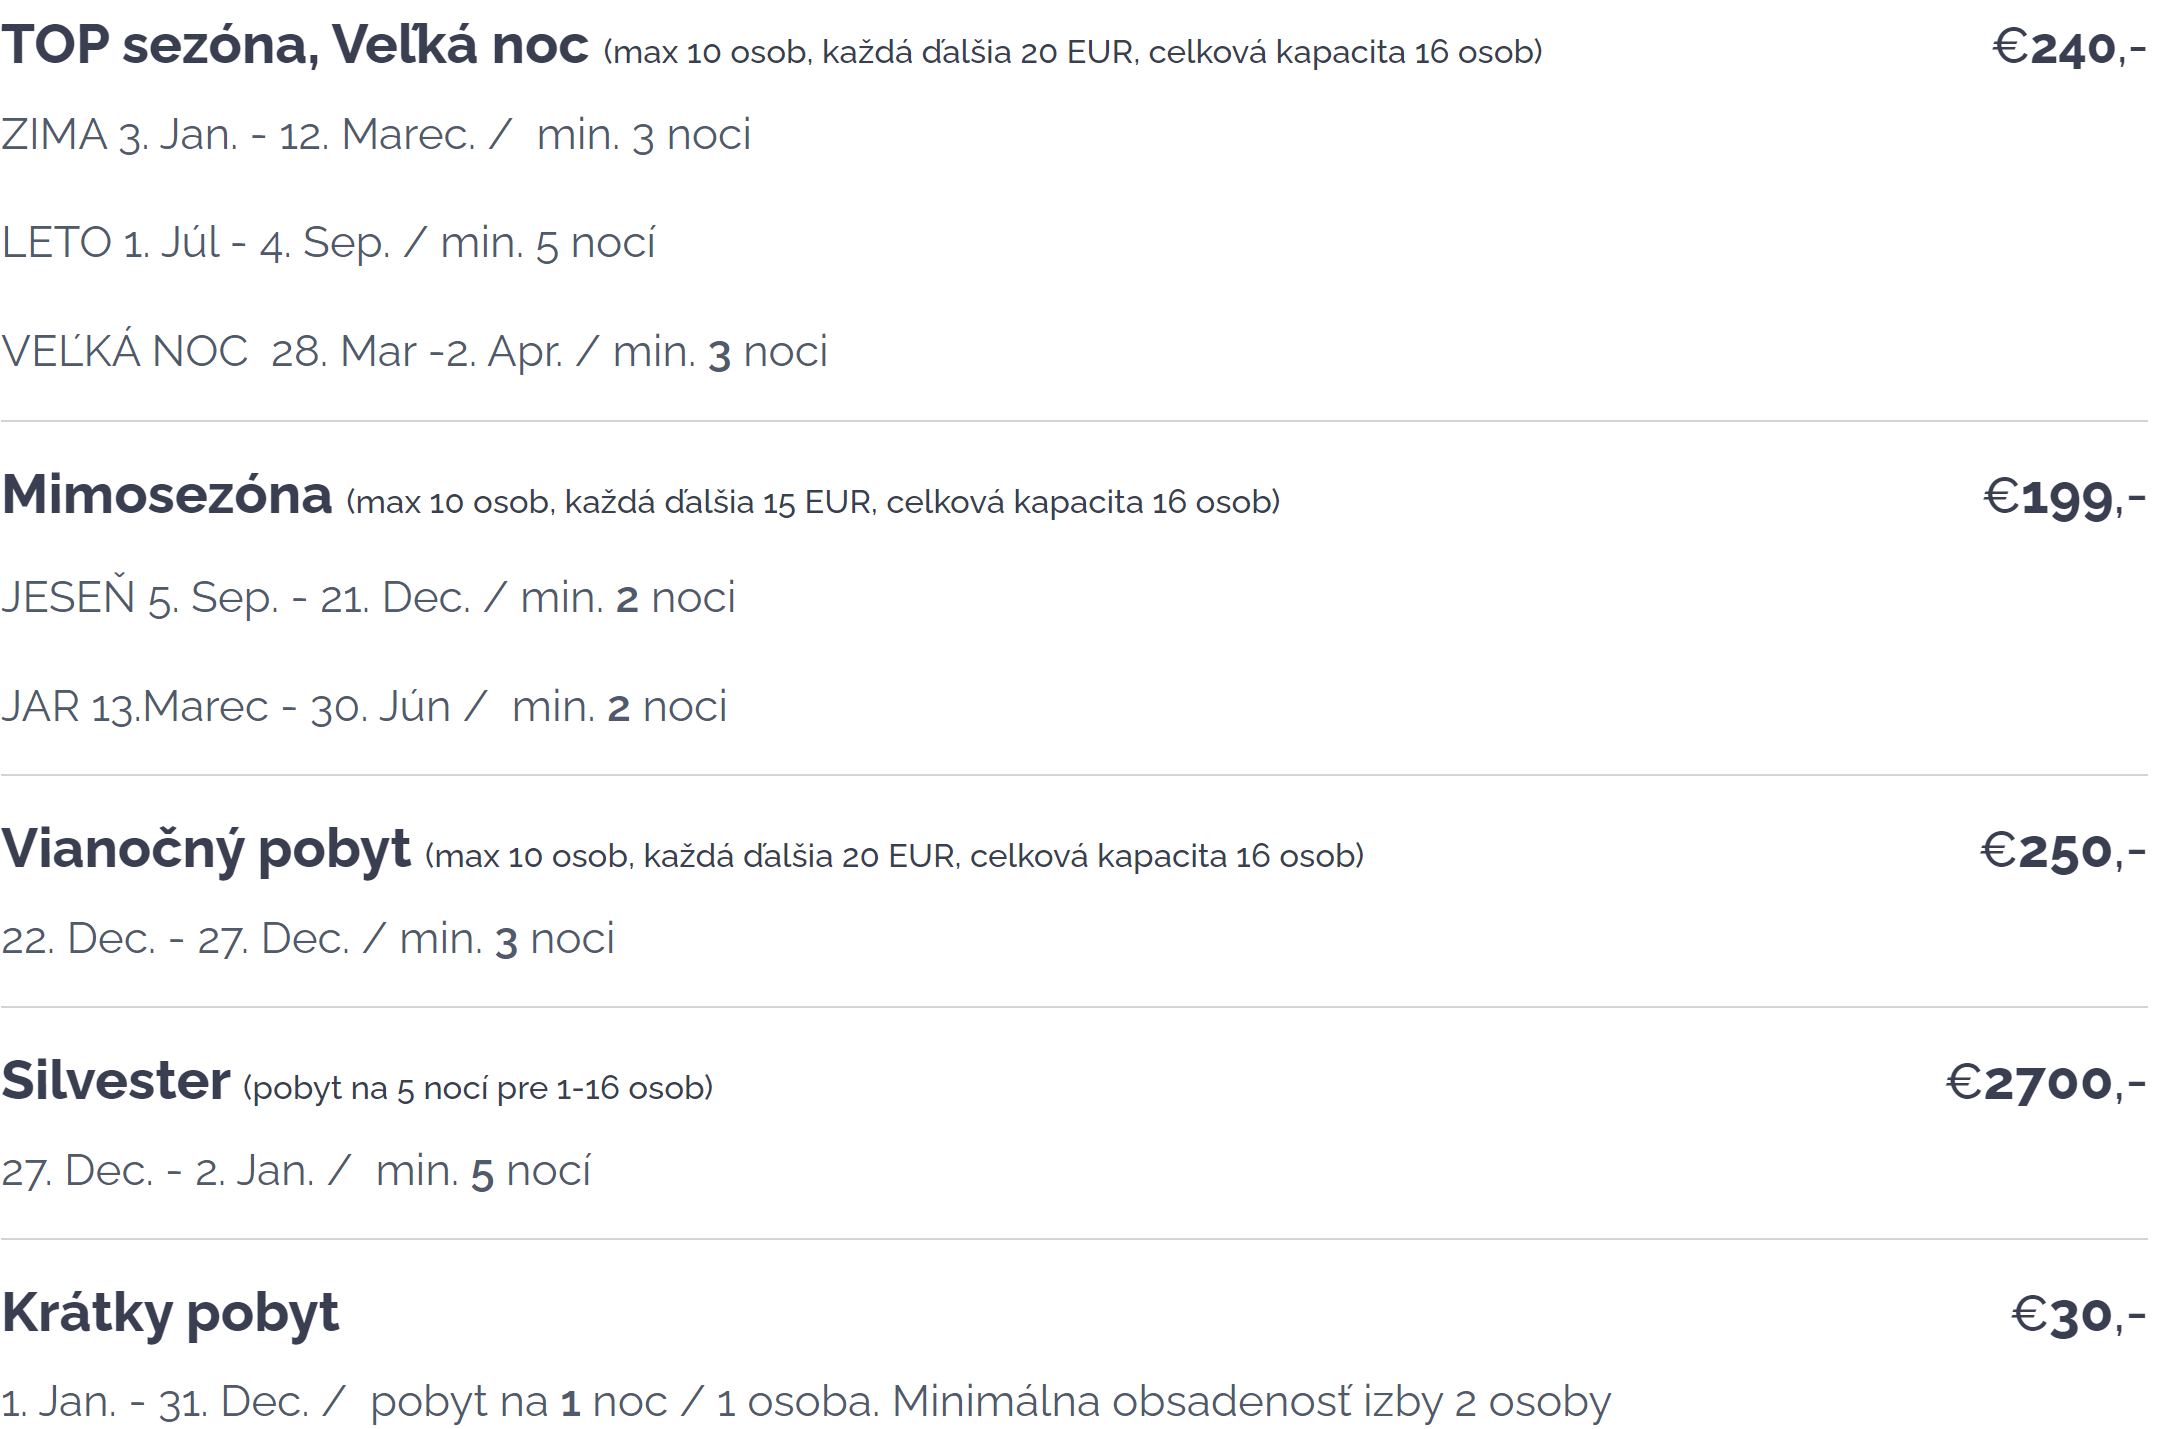Viewport: 2158px width, 1429px height.
Task: Select the VEĽKÁ NOC 28. Mar - 2. Apr. line
Action: click(x=415, y=352)
